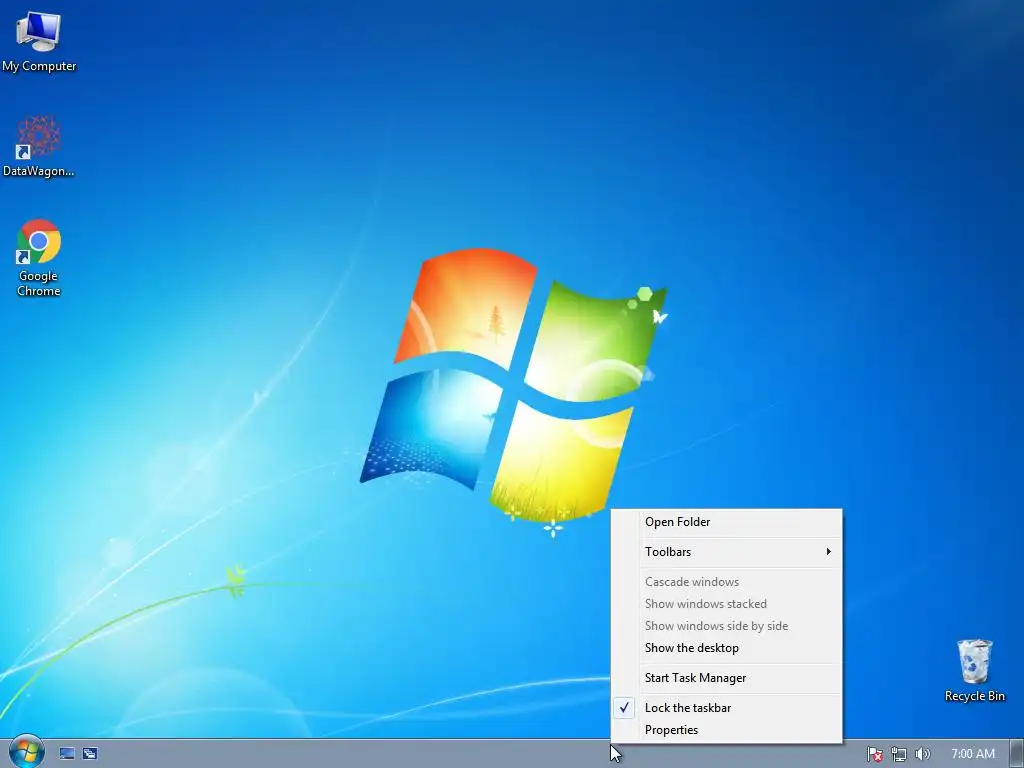Image resolution: width=1024 pixels, height=768 pixels.
Task: Open the network tray icon
Action: click(x=899, y=754)
